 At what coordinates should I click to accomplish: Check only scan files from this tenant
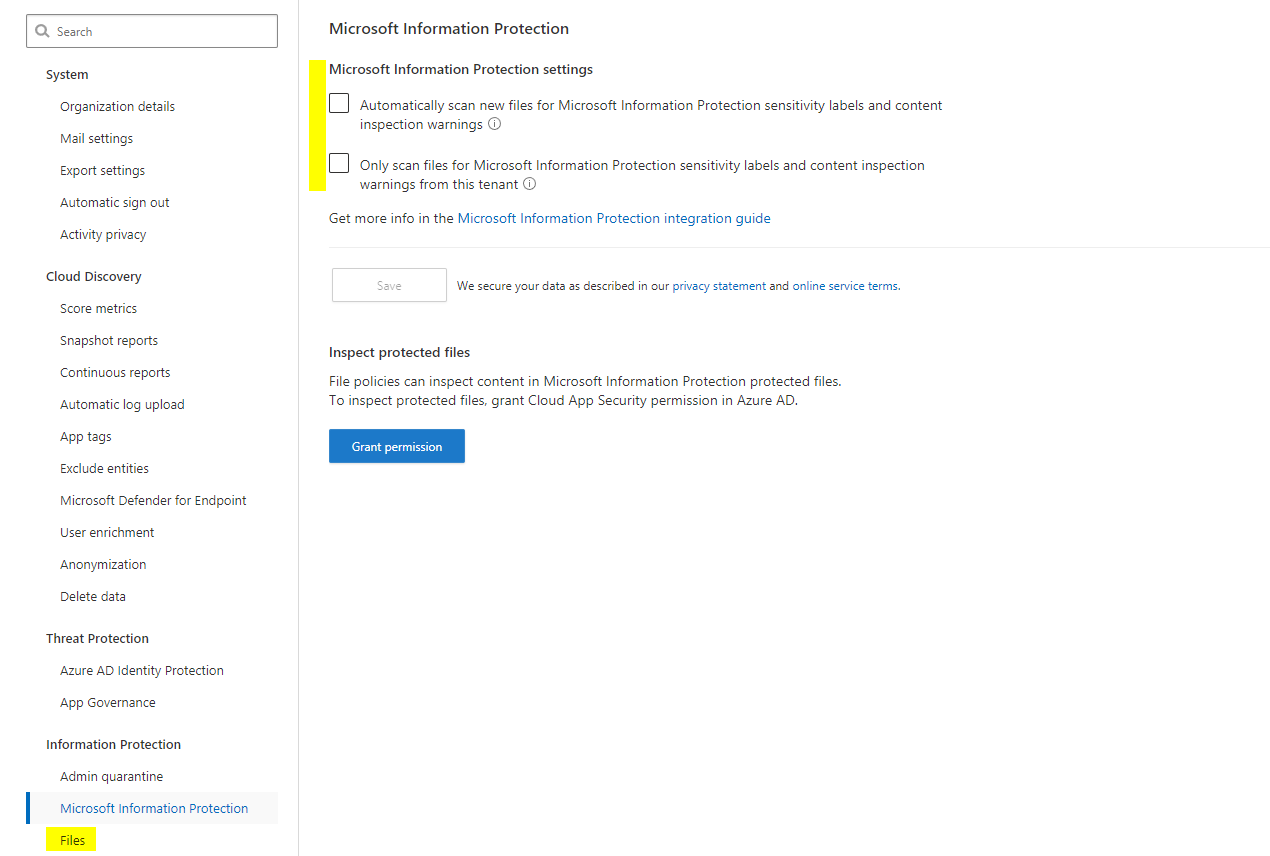pyautogui.click(x=339, y=163)
